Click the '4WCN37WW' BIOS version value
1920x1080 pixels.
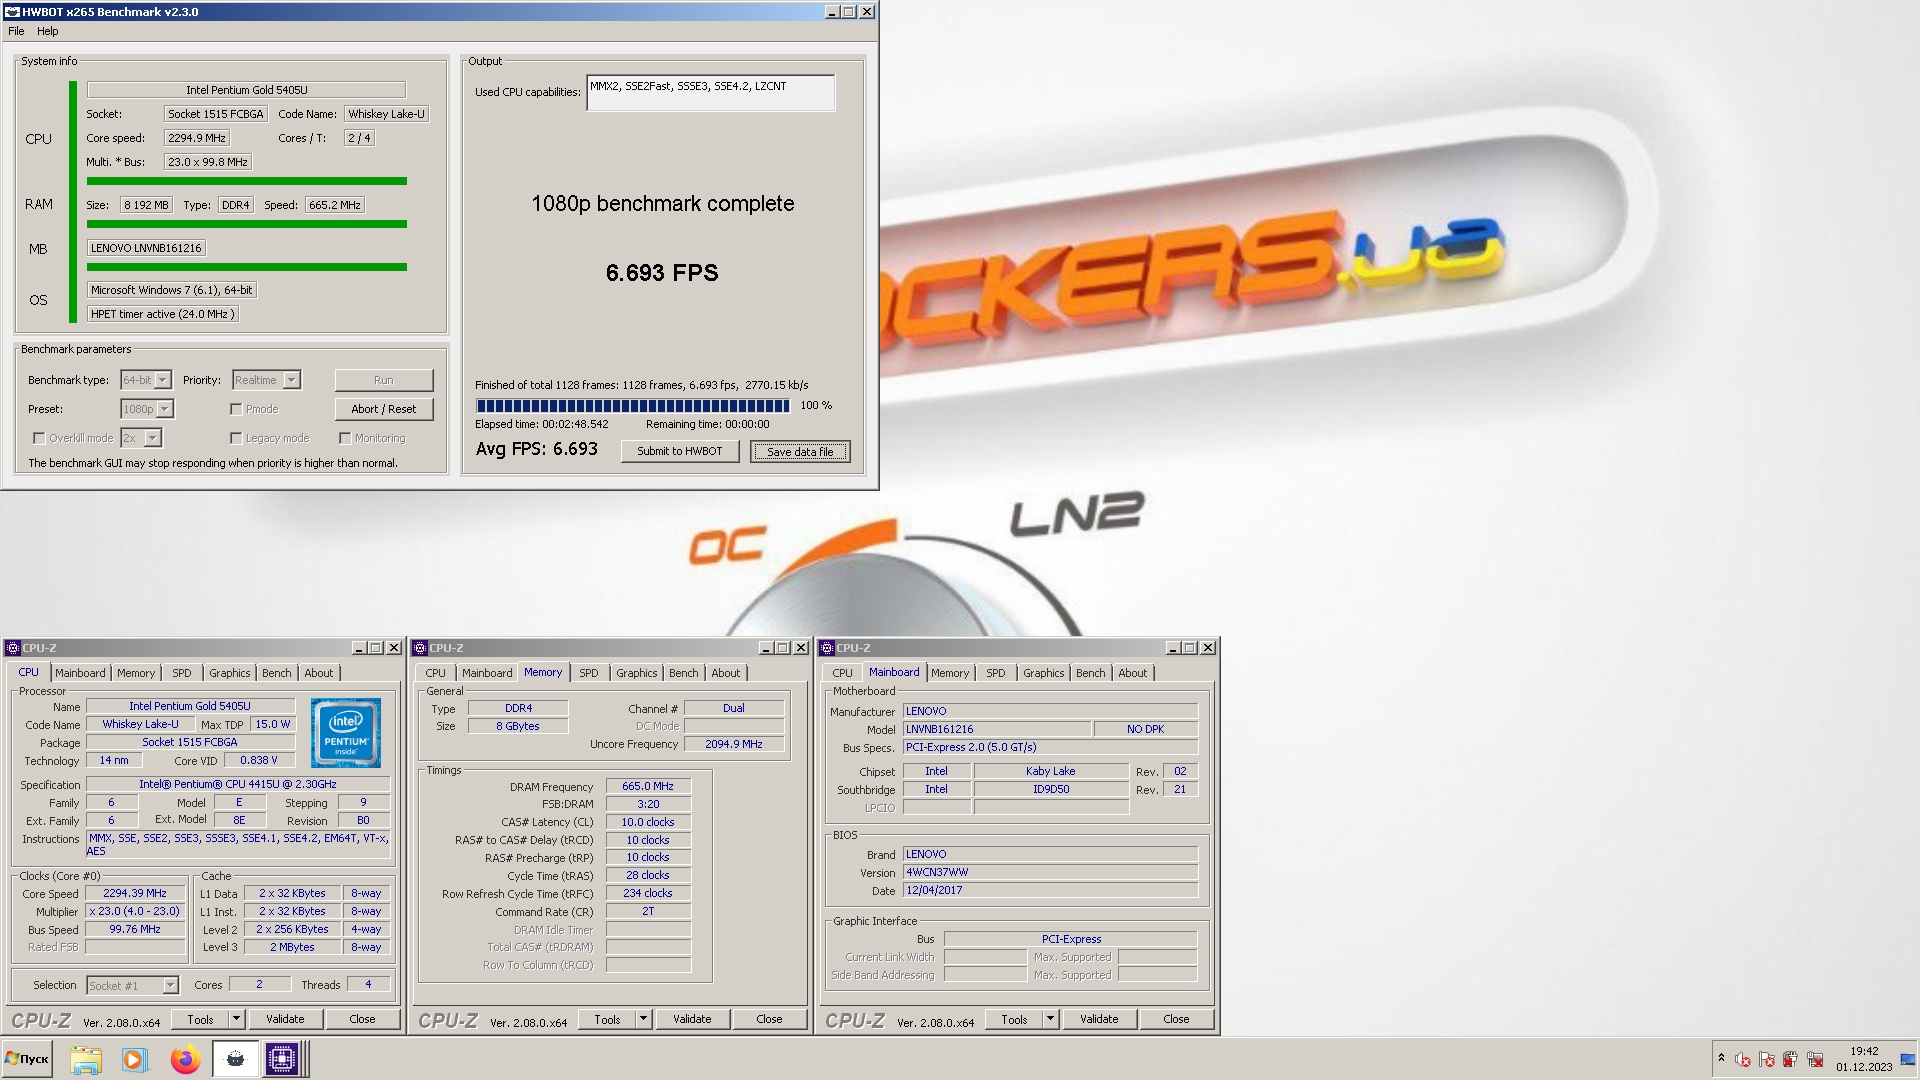pos(1050,872)
